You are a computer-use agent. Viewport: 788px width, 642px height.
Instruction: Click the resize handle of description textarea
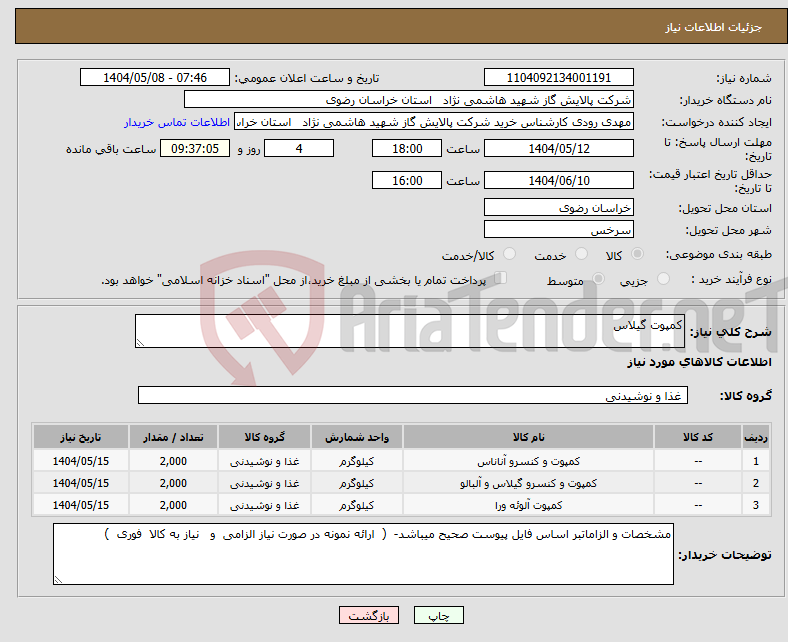click(140, 343)
